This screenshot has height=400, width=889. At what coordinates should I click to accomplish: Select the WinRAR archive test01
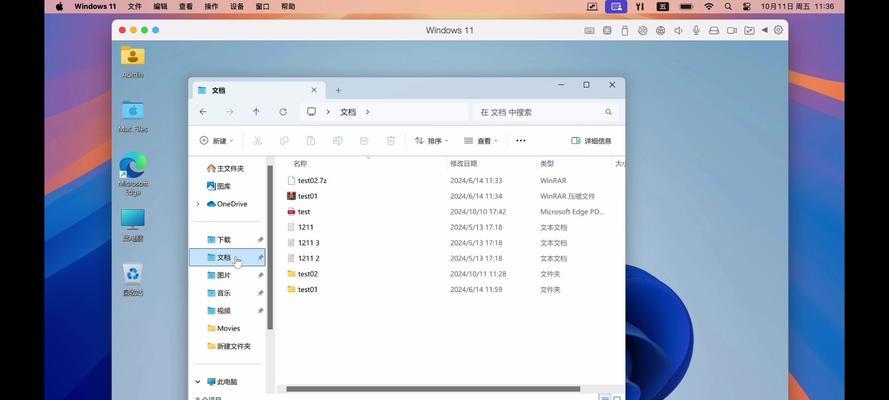302,196
